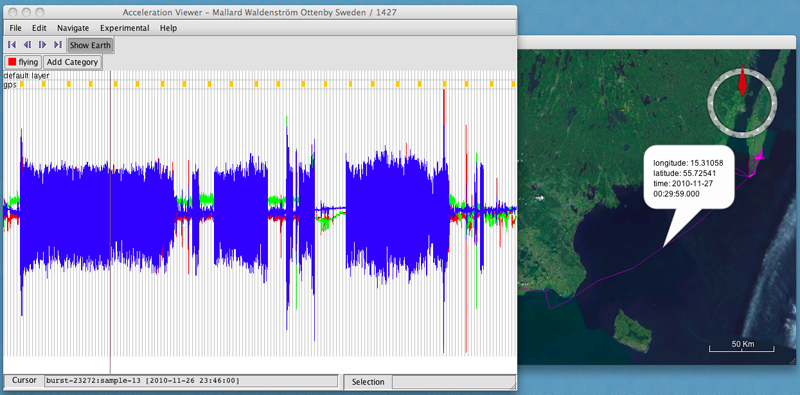Click the red north arrow on compass

[742, 82]
